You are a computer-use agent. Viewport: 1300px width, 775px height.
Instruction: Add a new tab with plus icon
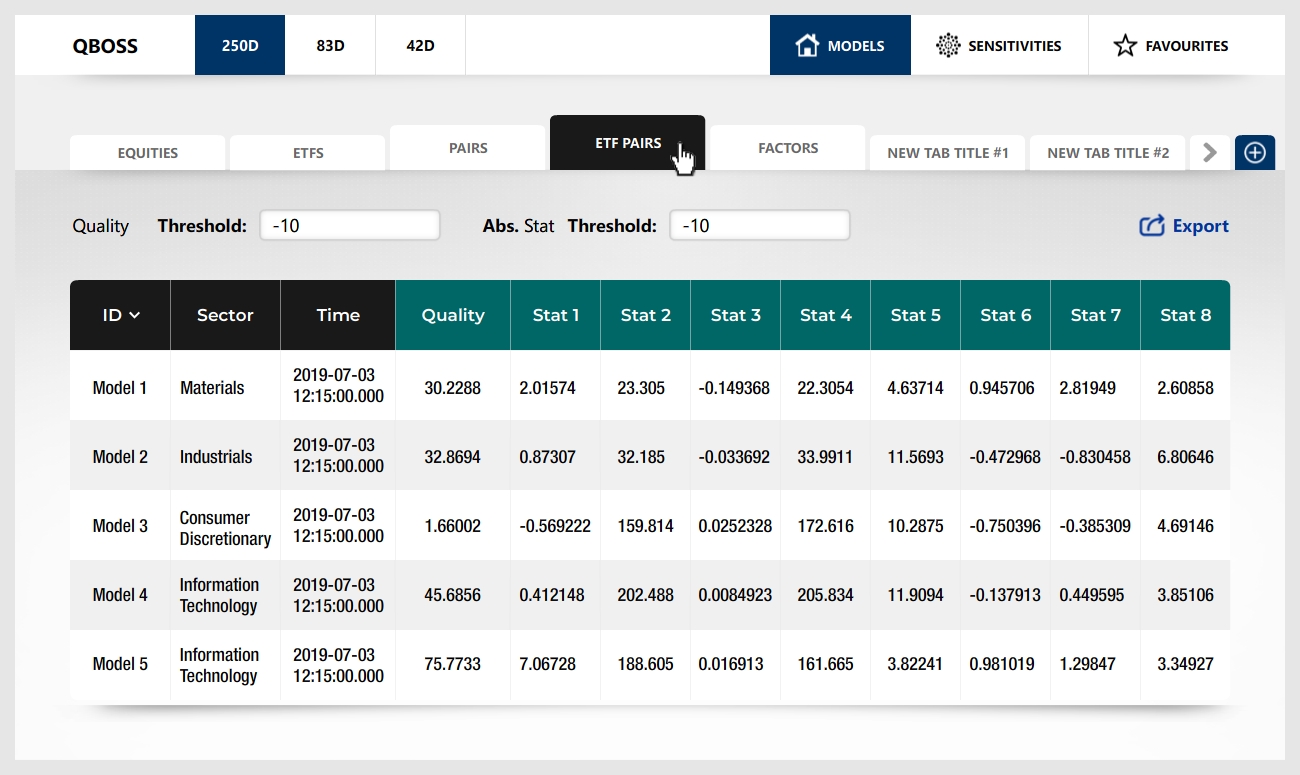[1255, 153]
